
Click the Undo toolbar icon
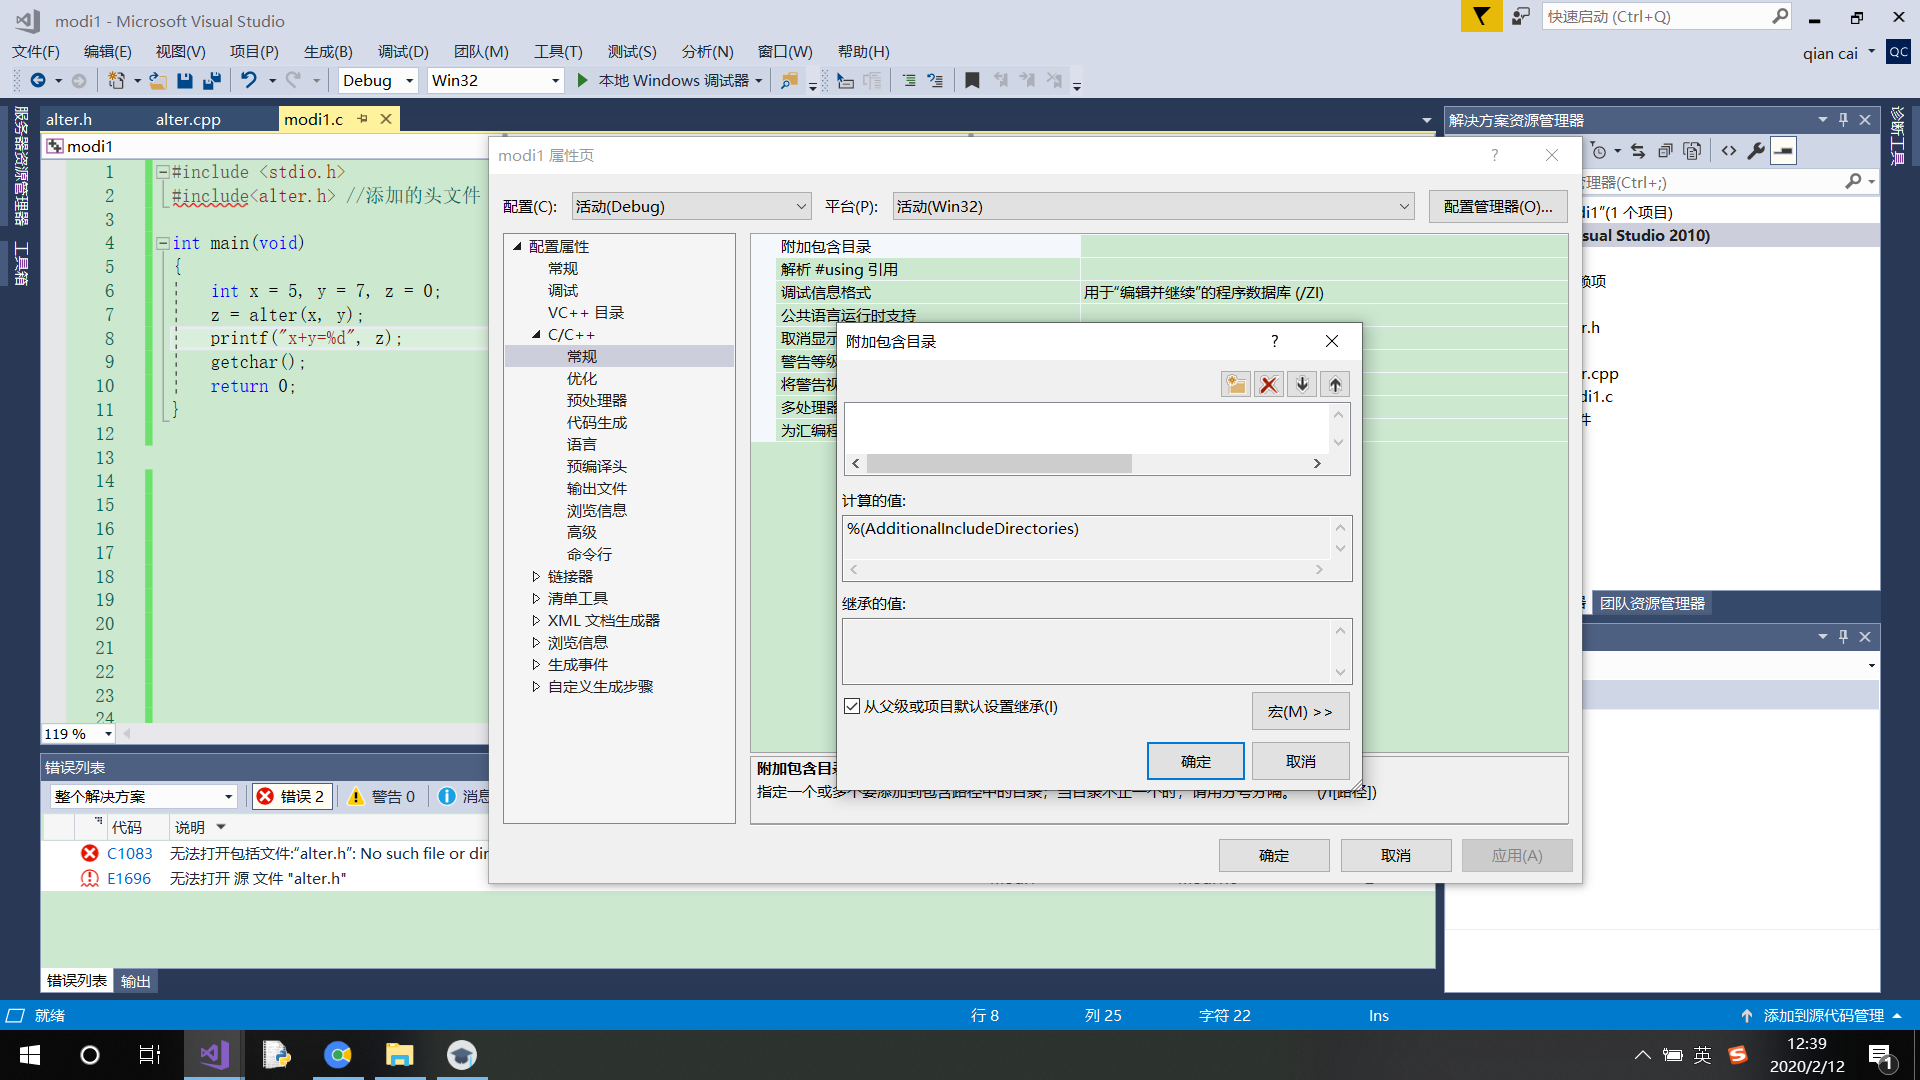point(249,80)
